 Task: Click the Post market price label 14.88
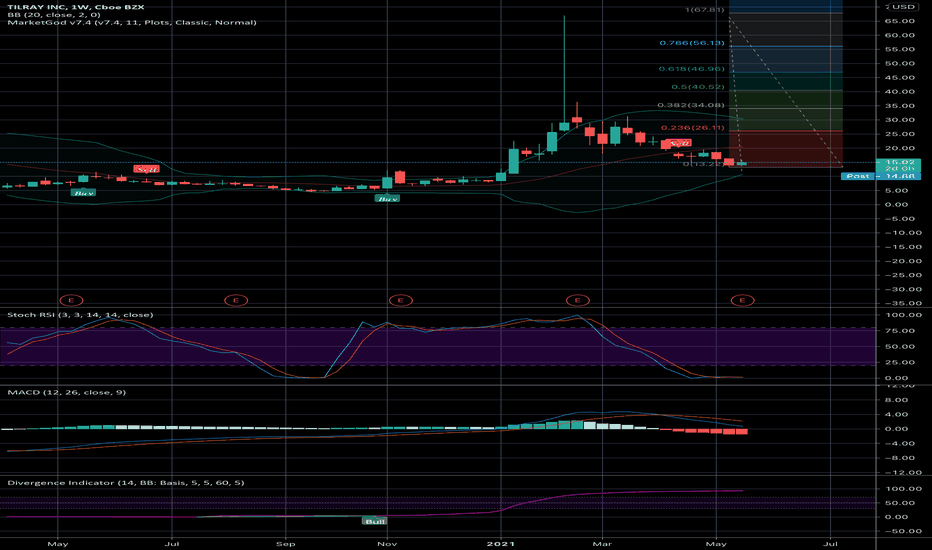pyautogui.click(x=881, y=176)
